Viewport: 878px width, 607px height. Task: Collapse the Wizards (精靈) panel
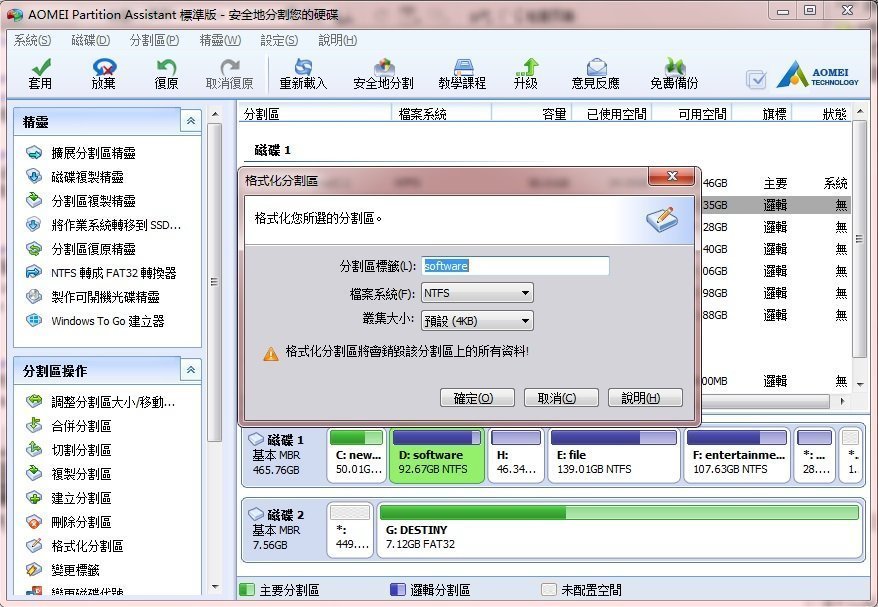click(x=191, y=121)
